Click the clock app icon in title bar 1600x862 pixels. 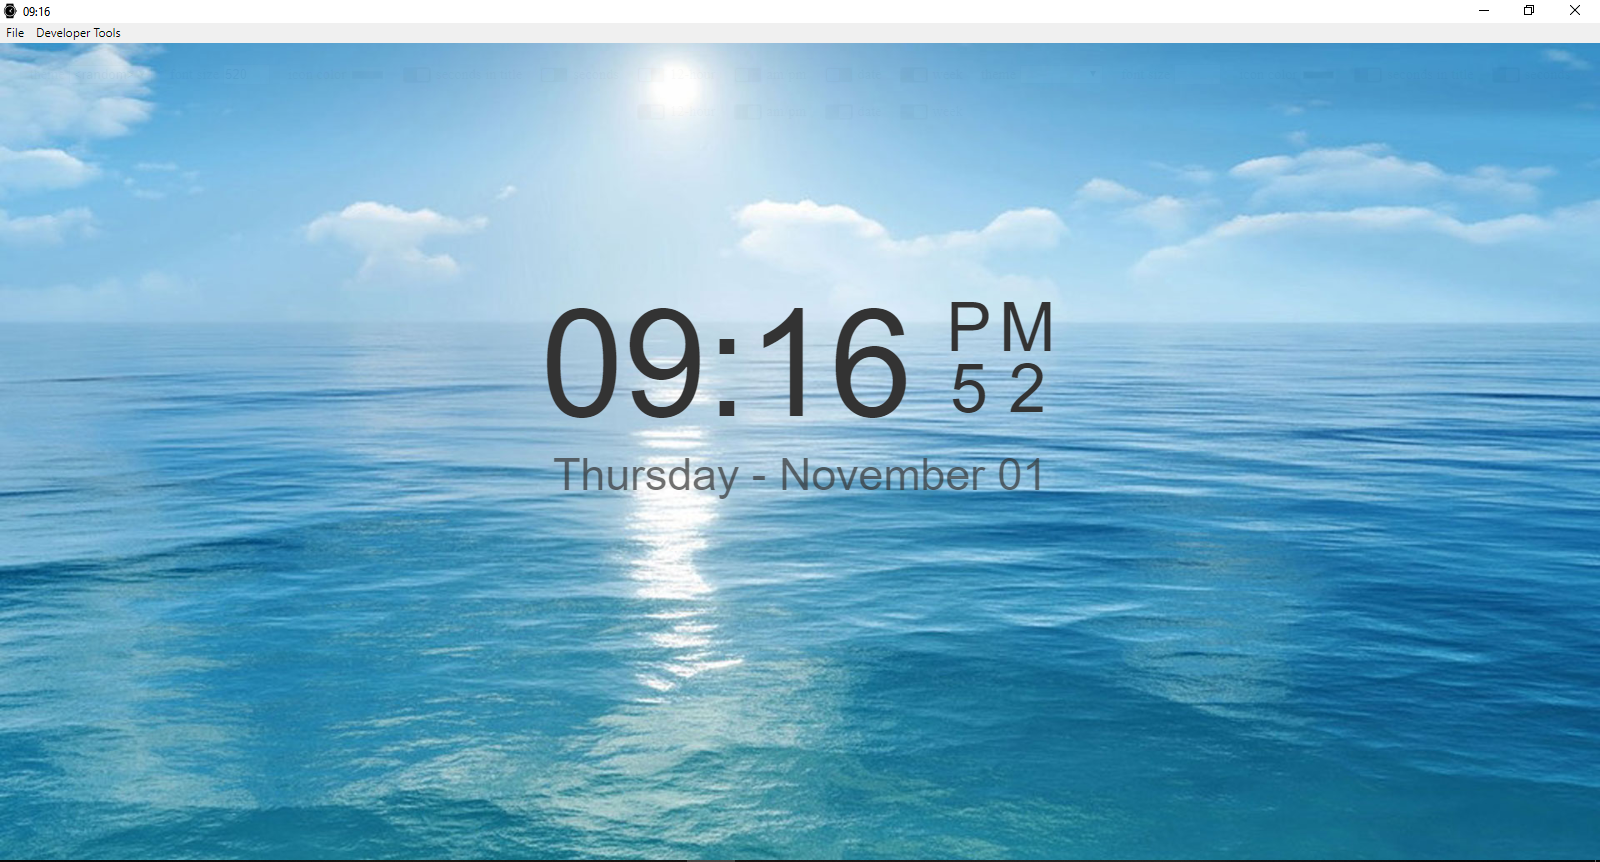(x=10, y=11)
